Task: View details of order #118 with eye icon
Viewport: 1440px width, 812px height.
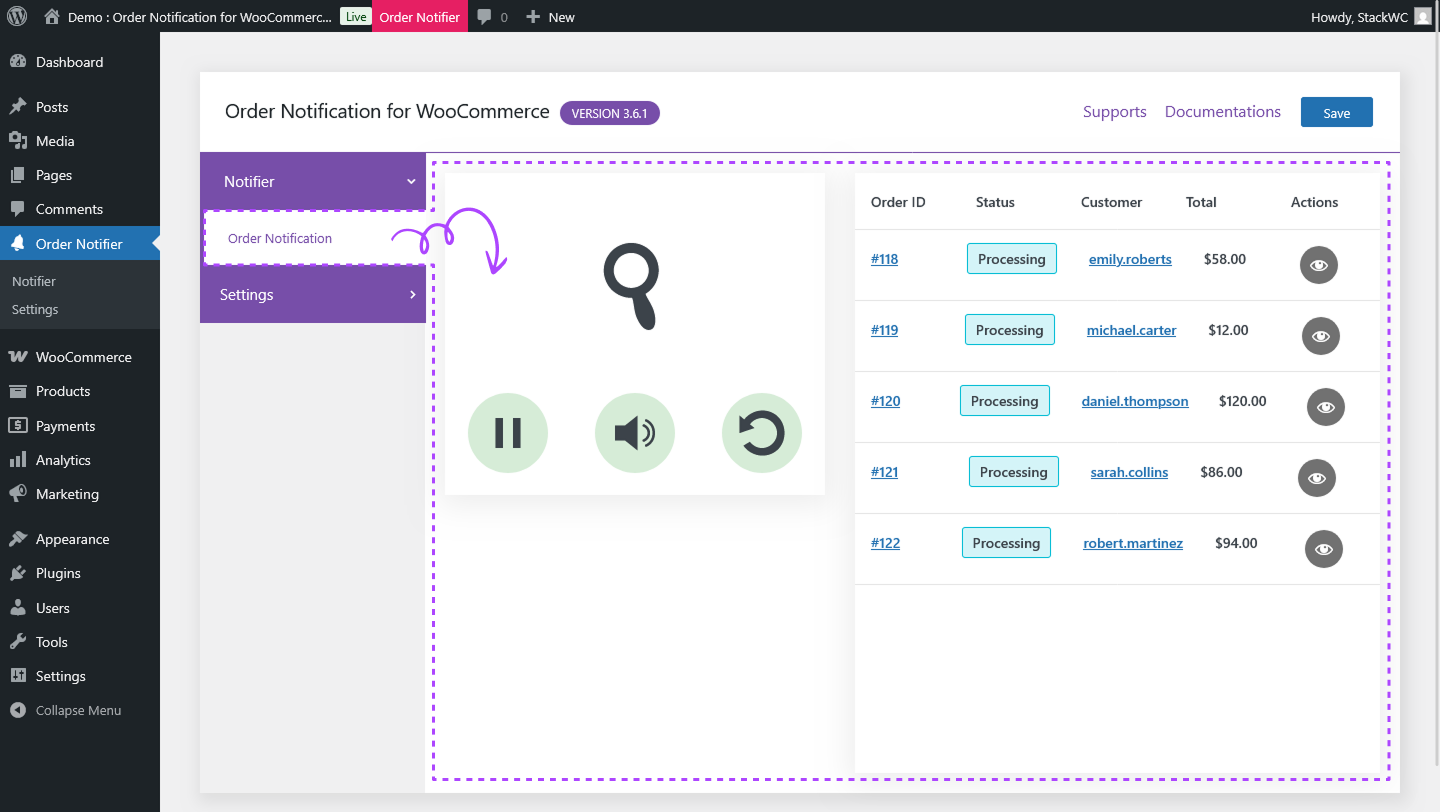Action: click(1318, 265)
